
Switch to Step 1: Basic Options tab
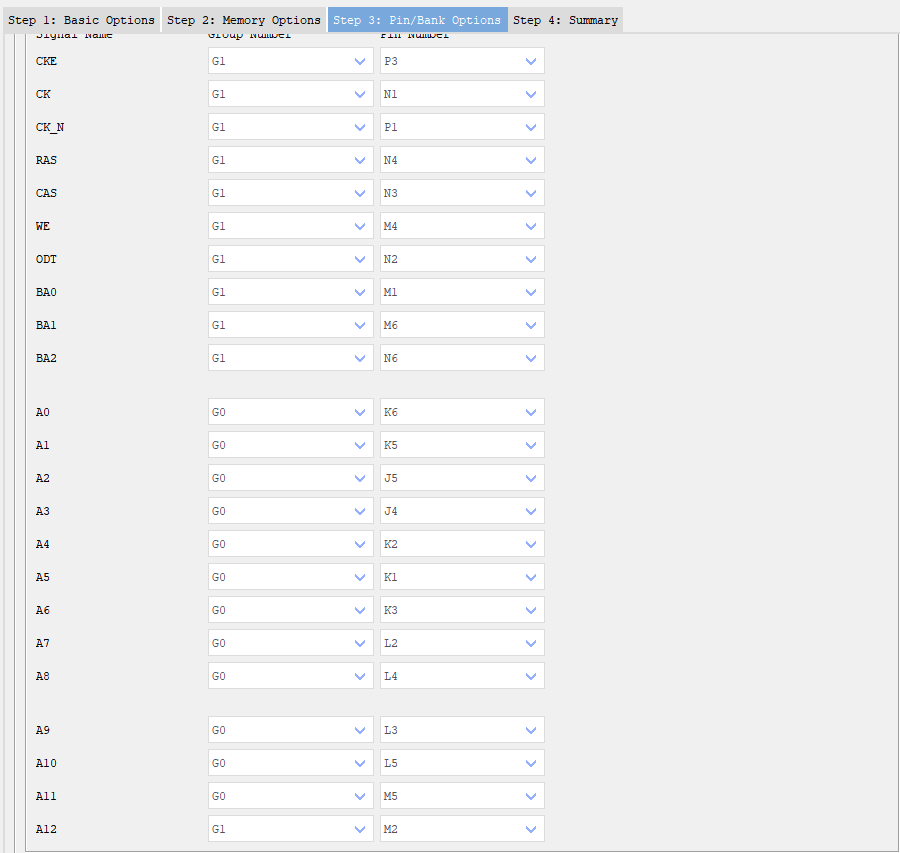coord(81,20)
